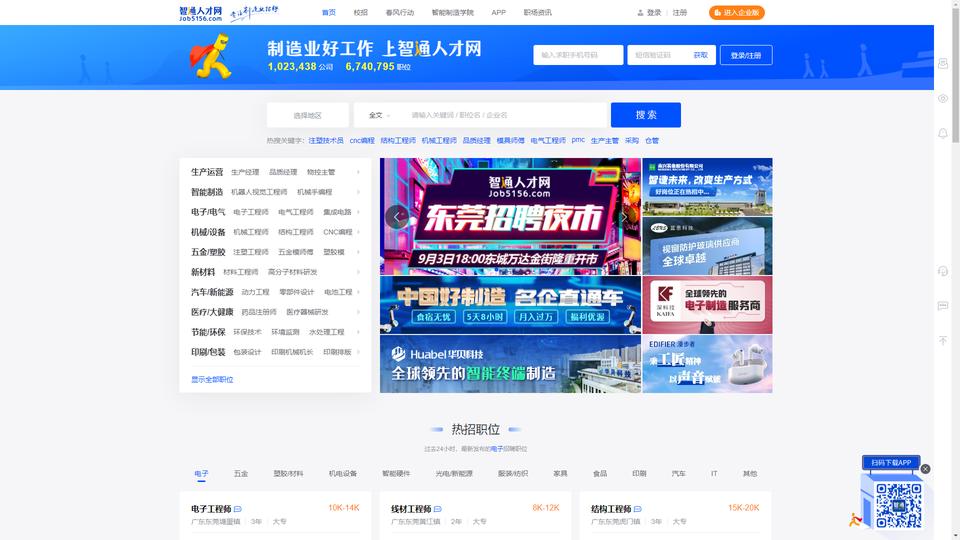Click chat icon beside 结构工程师

637,509
